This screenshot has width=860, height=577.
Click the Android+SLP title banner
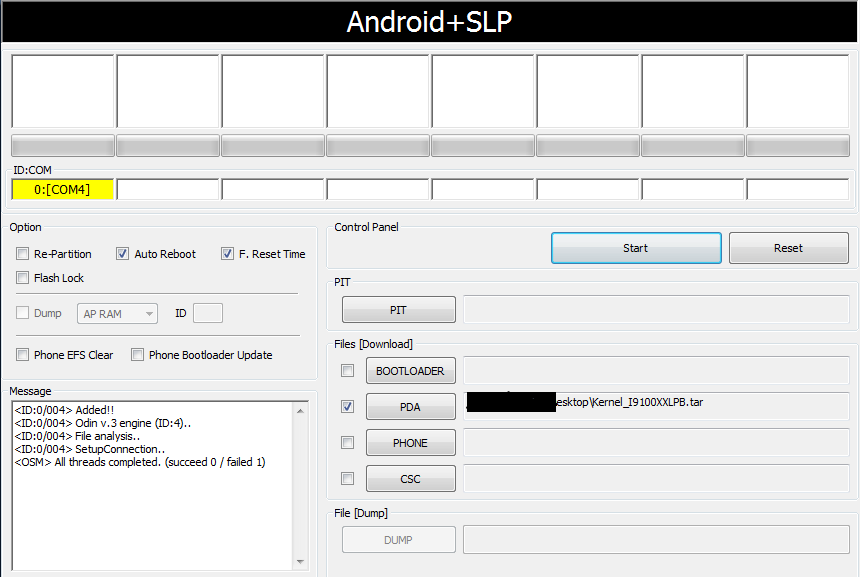[429, 22]
